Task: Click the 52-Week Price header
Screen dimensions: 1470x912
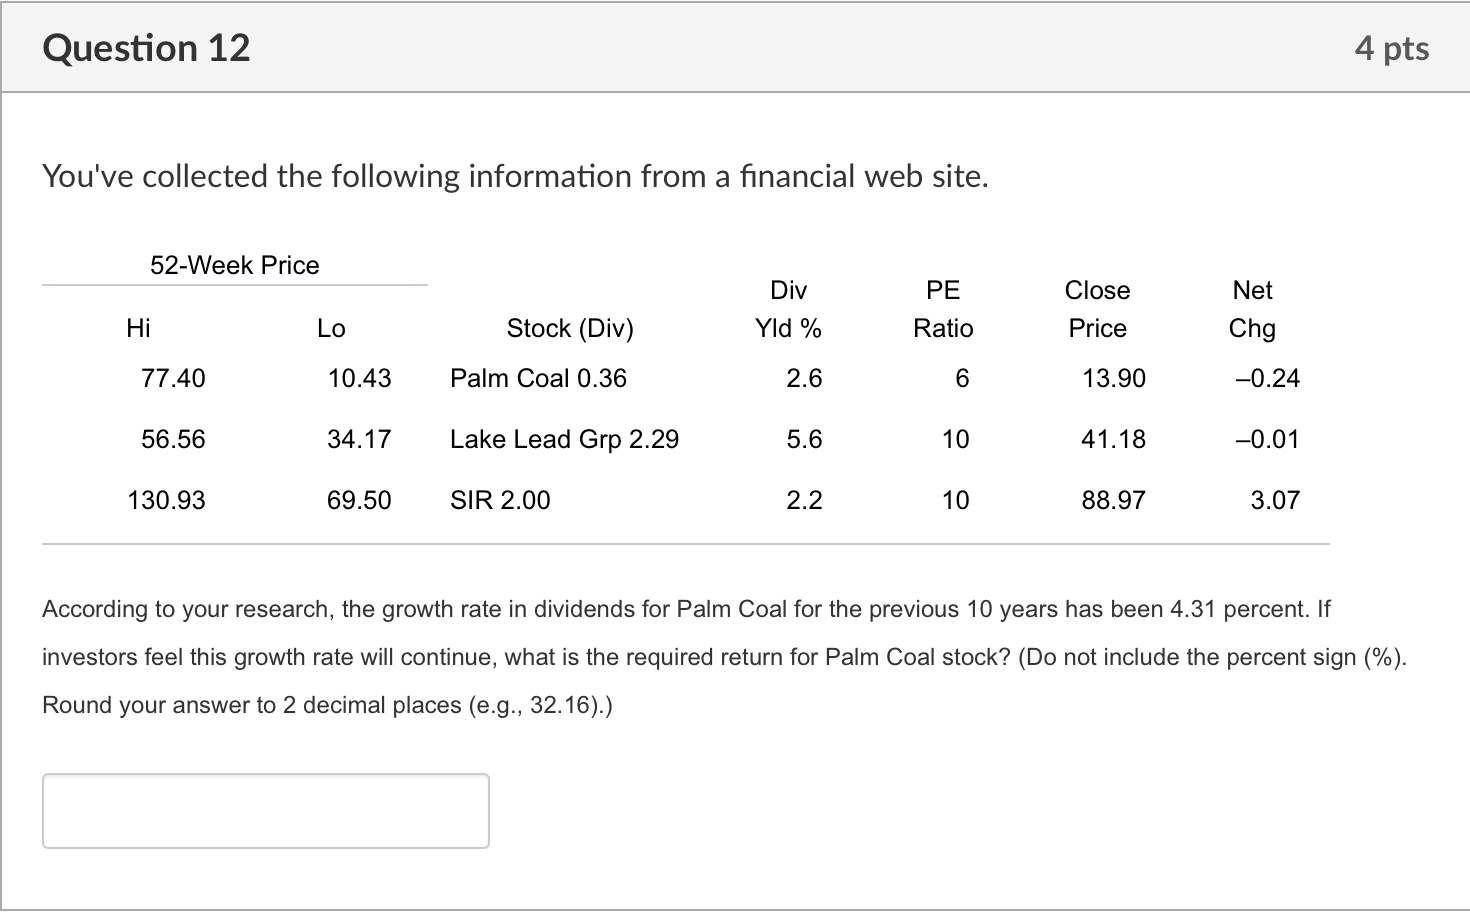Action: tap(234, 265)
